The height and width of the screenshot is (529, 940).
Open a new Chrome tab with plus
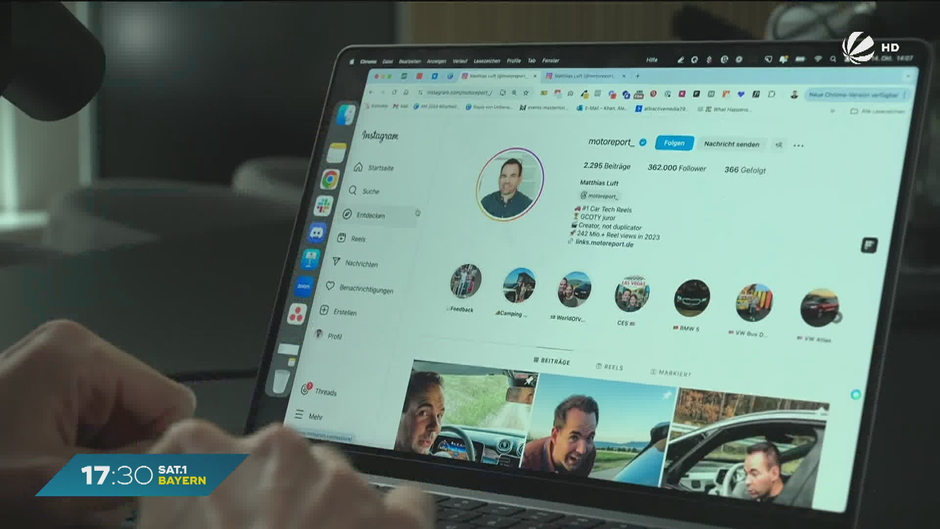click(x=638, y=77)
